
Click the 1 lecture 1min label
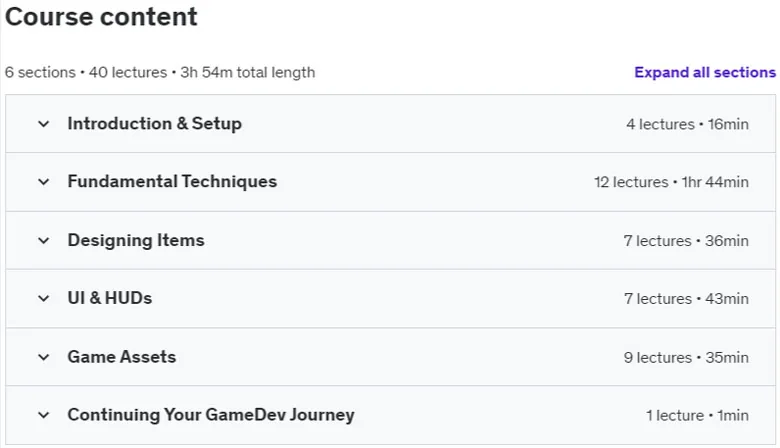[x=697, y=415]
